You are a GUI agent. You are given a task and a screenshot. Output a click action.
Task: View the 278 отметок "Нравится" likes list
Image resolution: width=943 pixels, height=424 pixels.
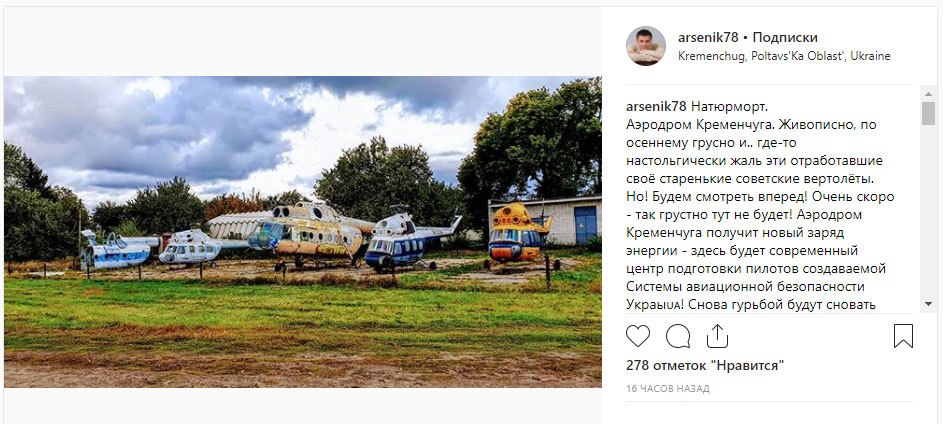click(705, 365)
